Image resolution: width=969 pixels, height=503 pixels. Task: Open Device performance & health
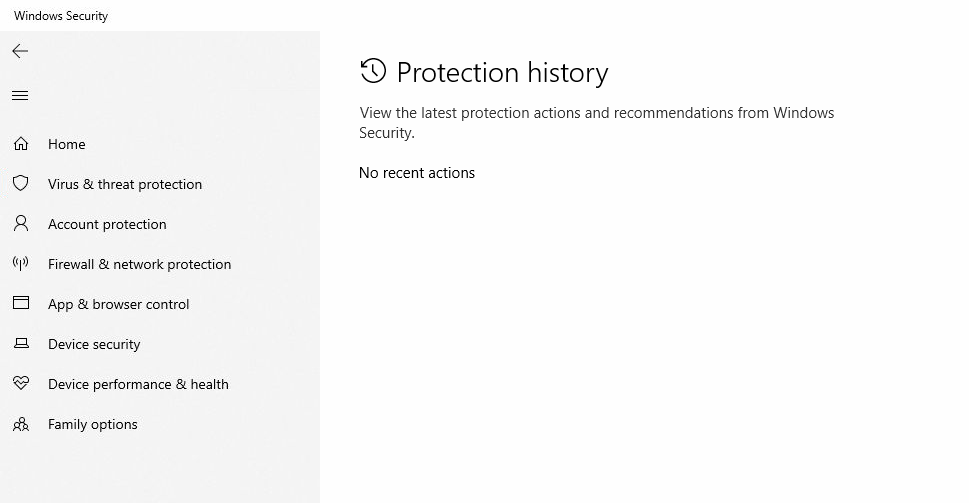click(138, 384)
